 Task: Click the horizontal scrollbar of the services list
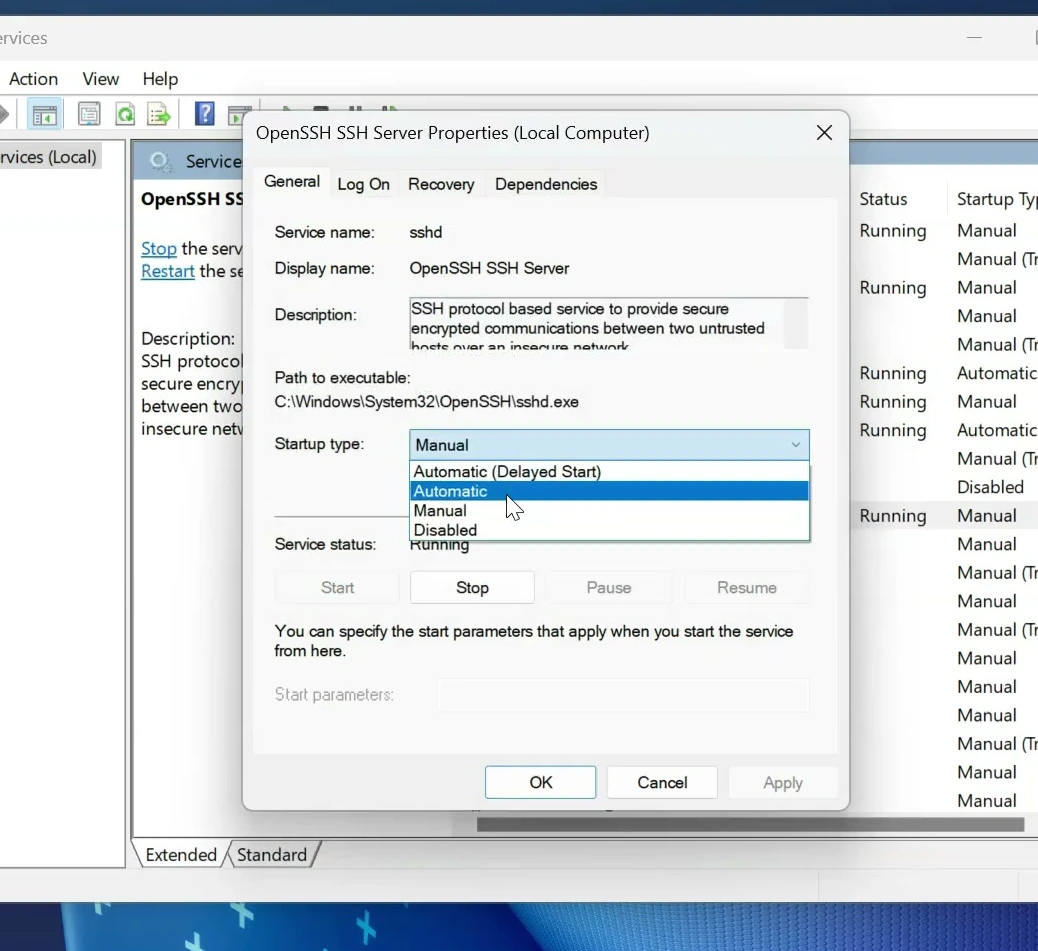[x=750, y=825]
